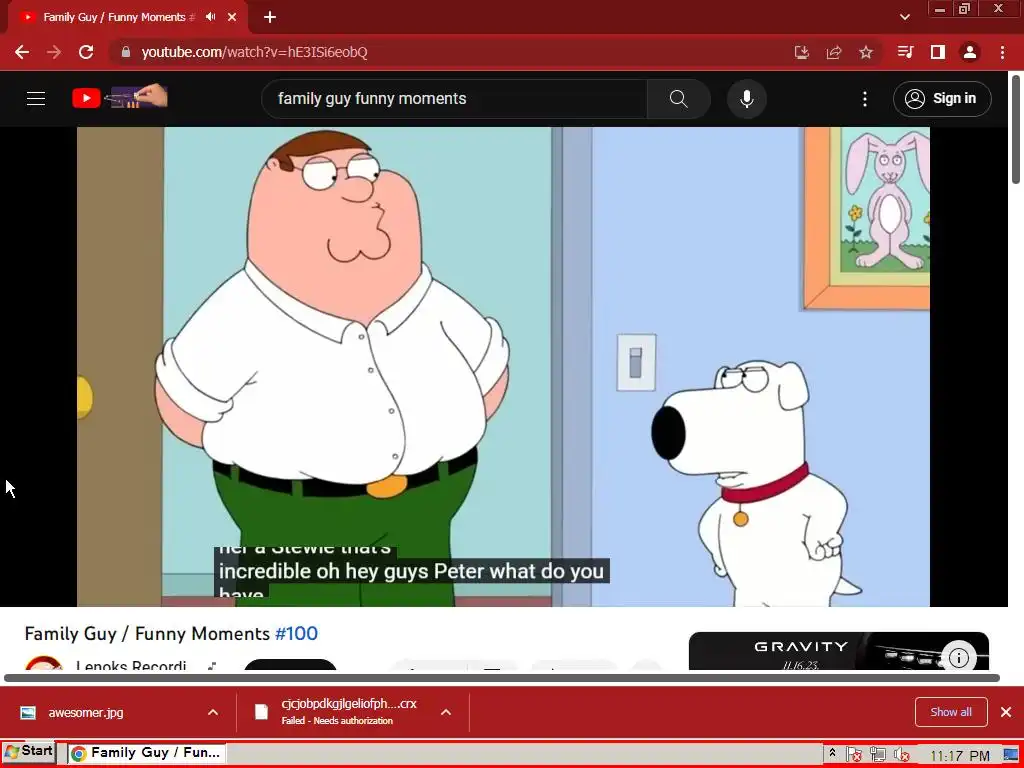Open the YouTube settings three-dot menu
1024x768 pixels.
coord(865,99)
